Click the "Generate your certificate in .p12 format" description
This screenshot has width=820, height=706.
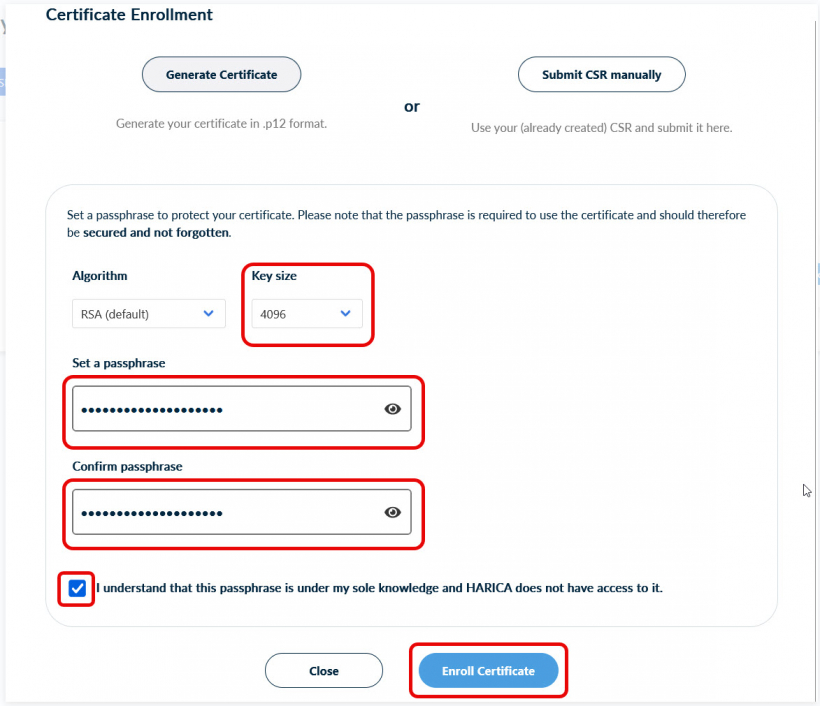221,124
